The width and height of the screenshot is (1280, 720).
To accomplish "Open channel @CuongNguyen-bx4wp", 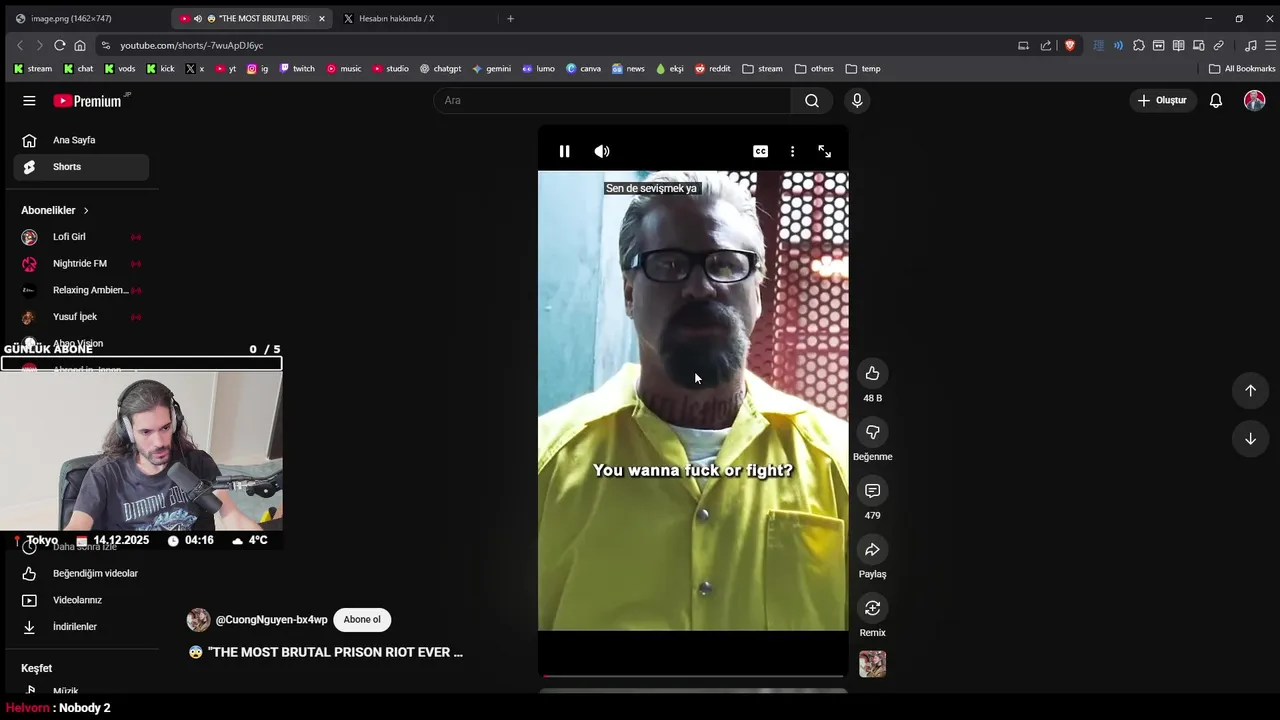I will [x=271, y=620].
